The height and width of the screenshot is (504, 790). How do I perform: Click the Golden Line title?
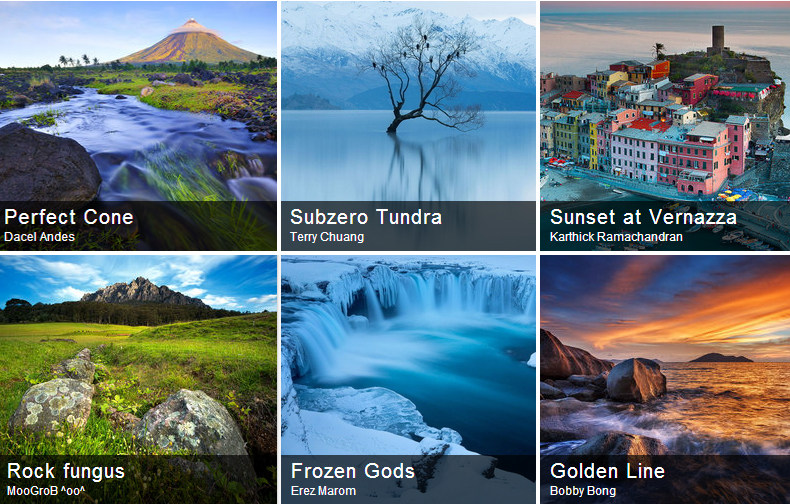608,471
